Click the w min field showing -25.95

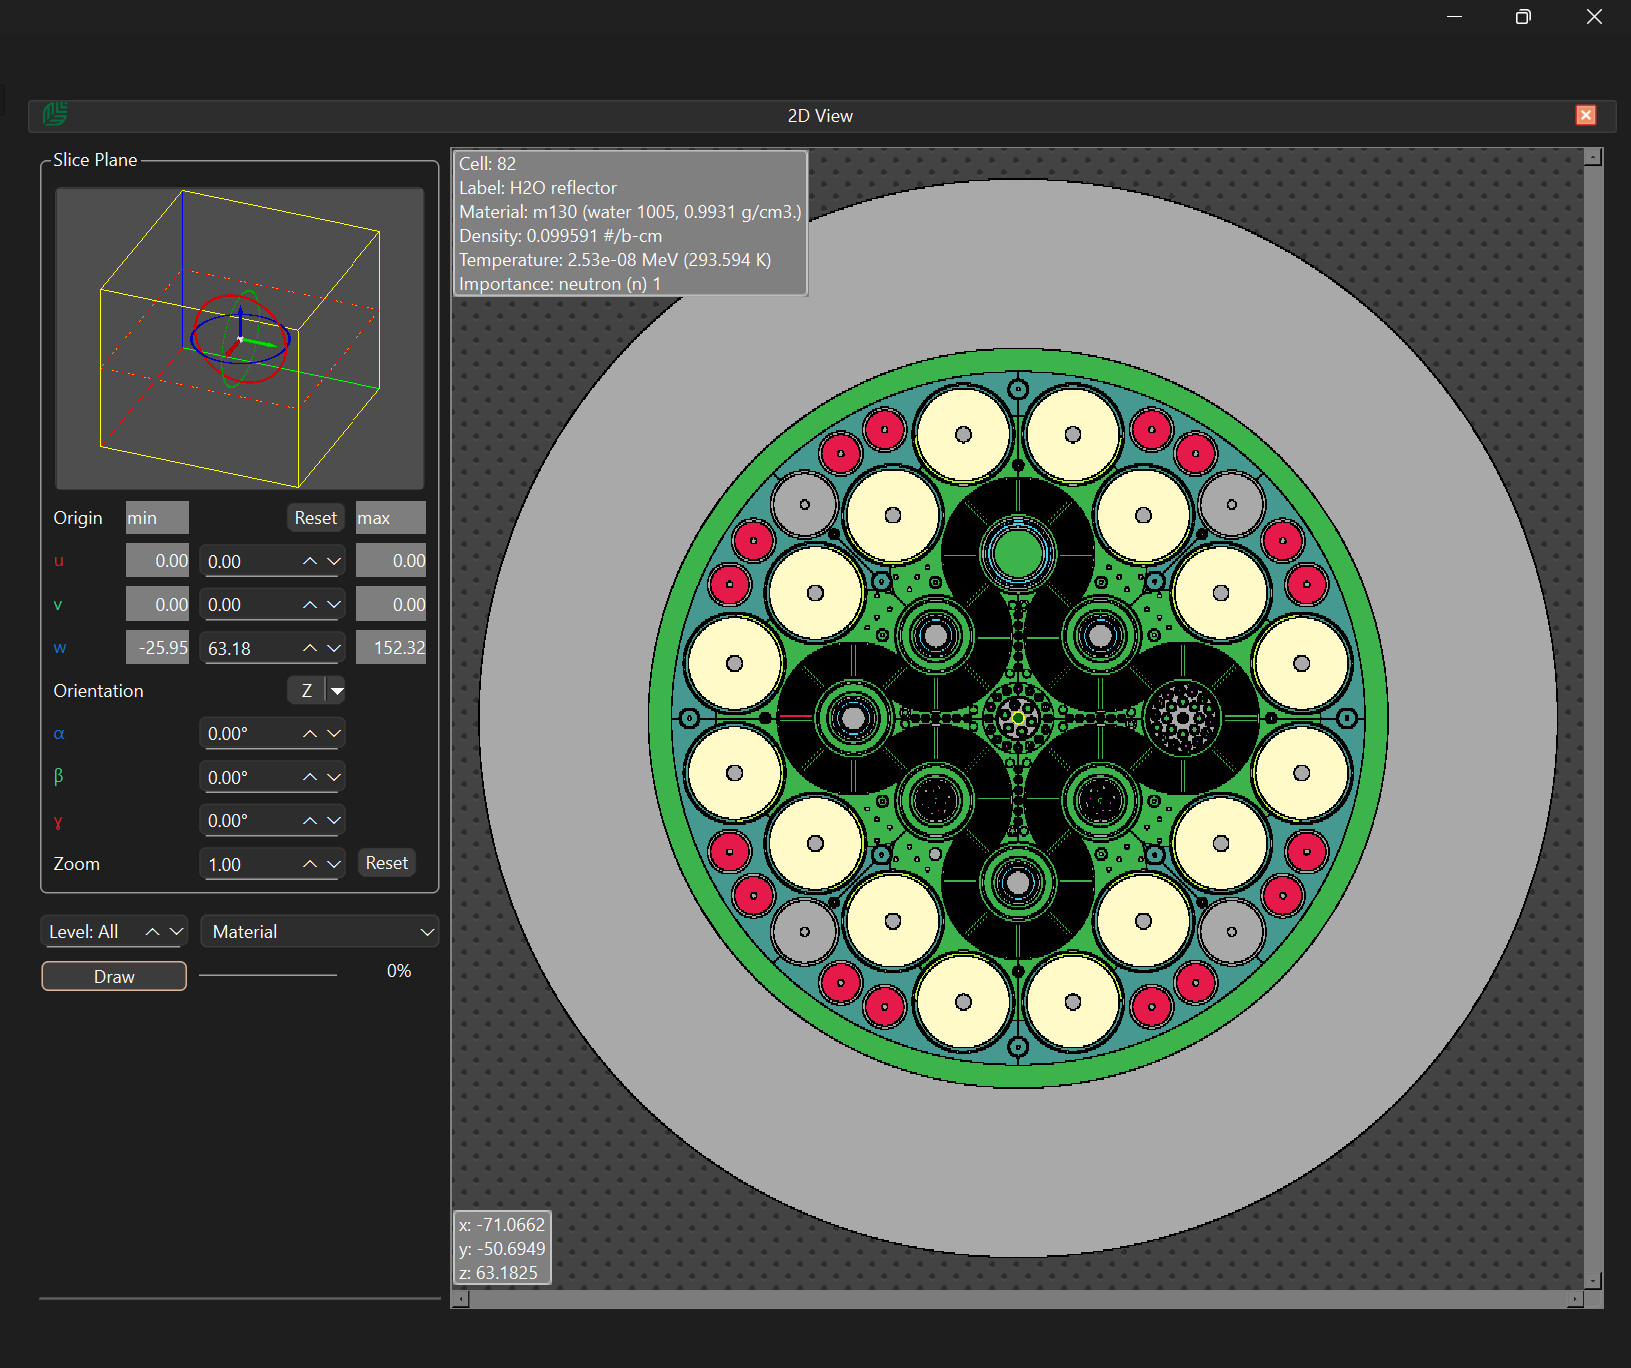point(157,648)
